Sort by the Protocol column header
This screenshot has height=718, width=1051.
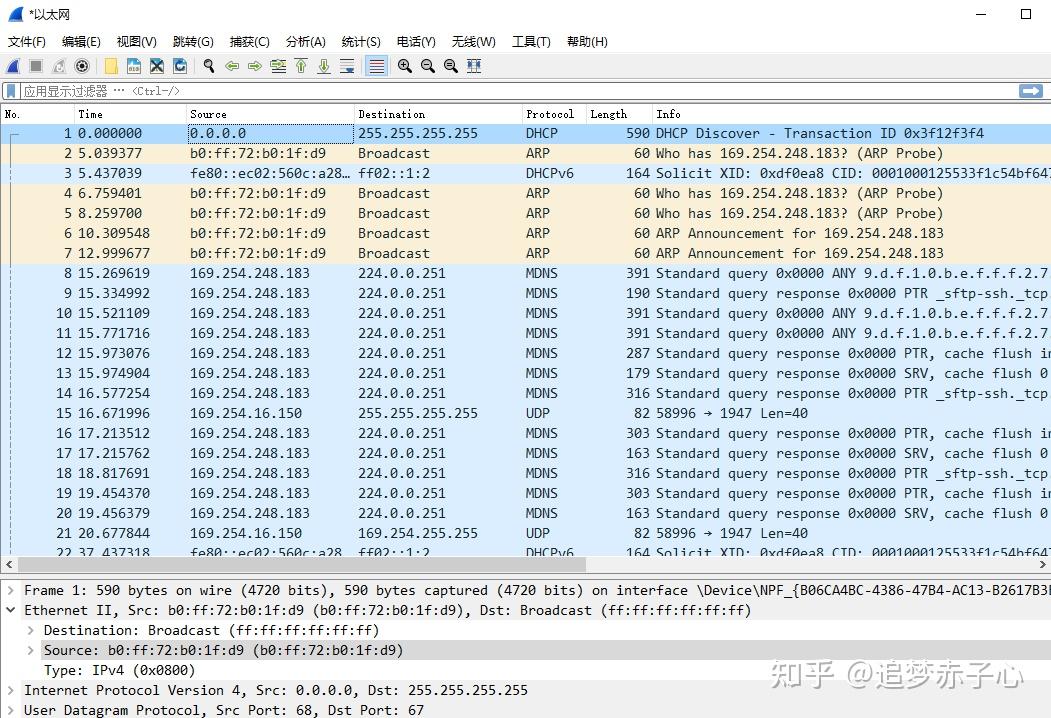coord(554,114)
